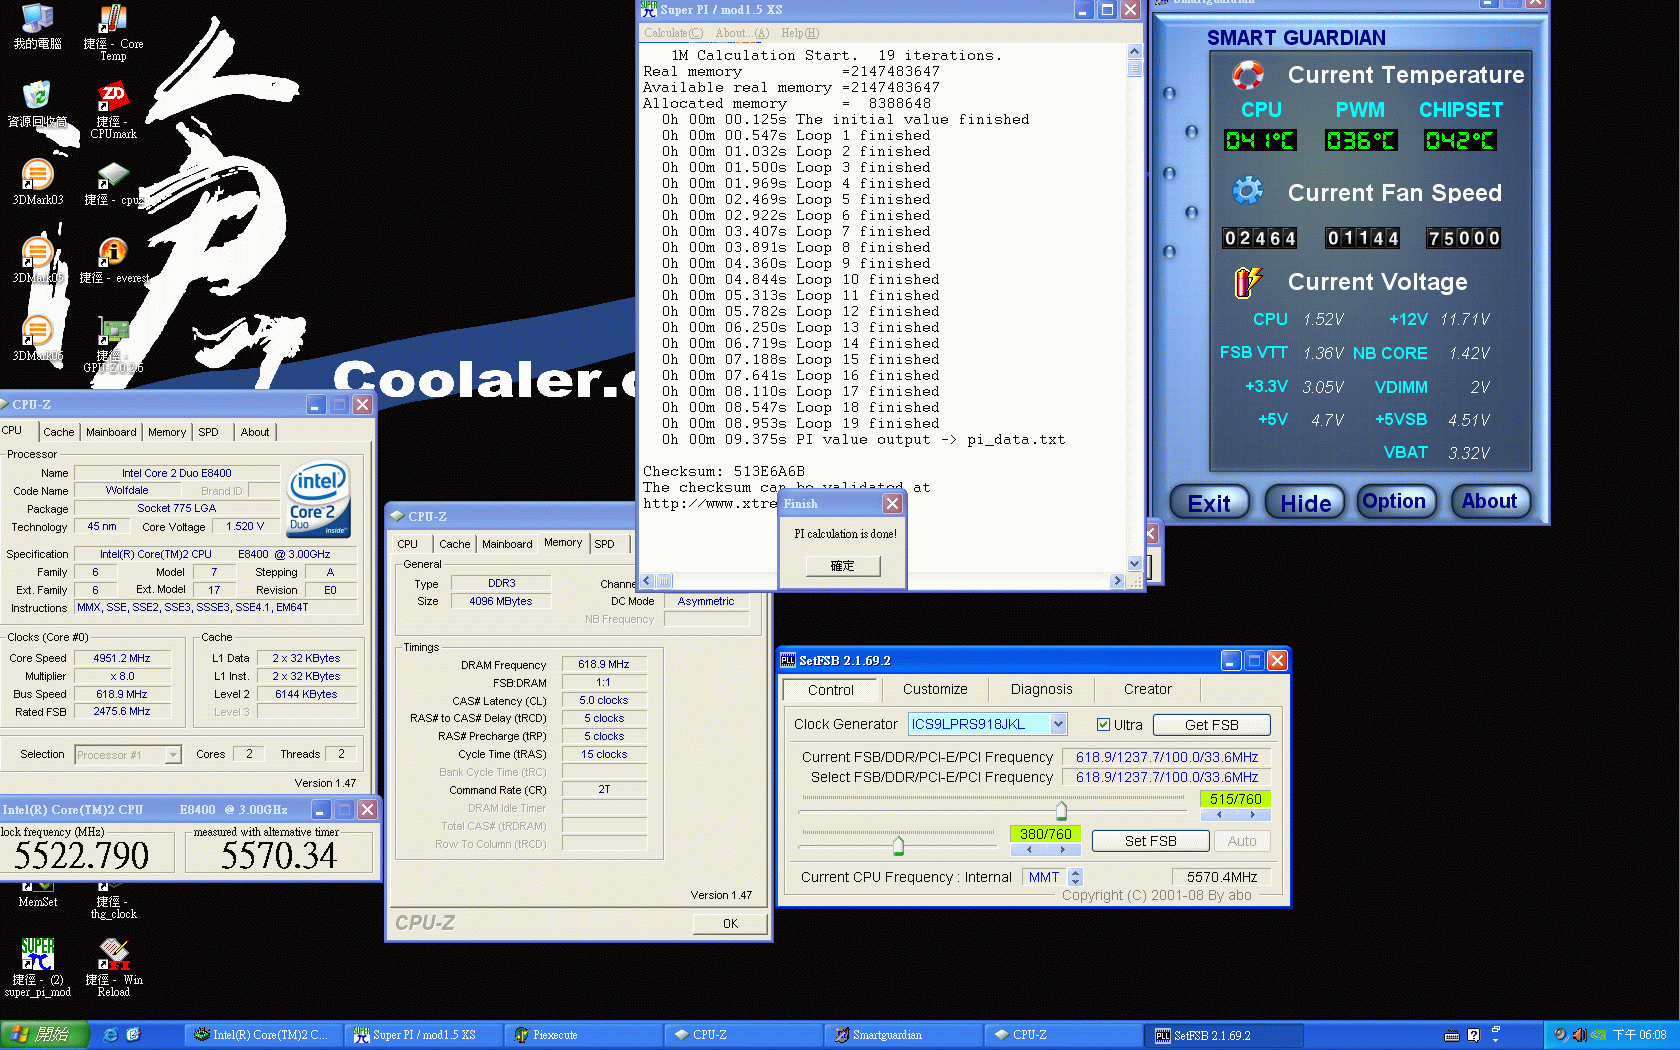Open the Processor #1 selection dropdown
Viewport: 1680px width, 1050px height.
click(x=173, y=754)
